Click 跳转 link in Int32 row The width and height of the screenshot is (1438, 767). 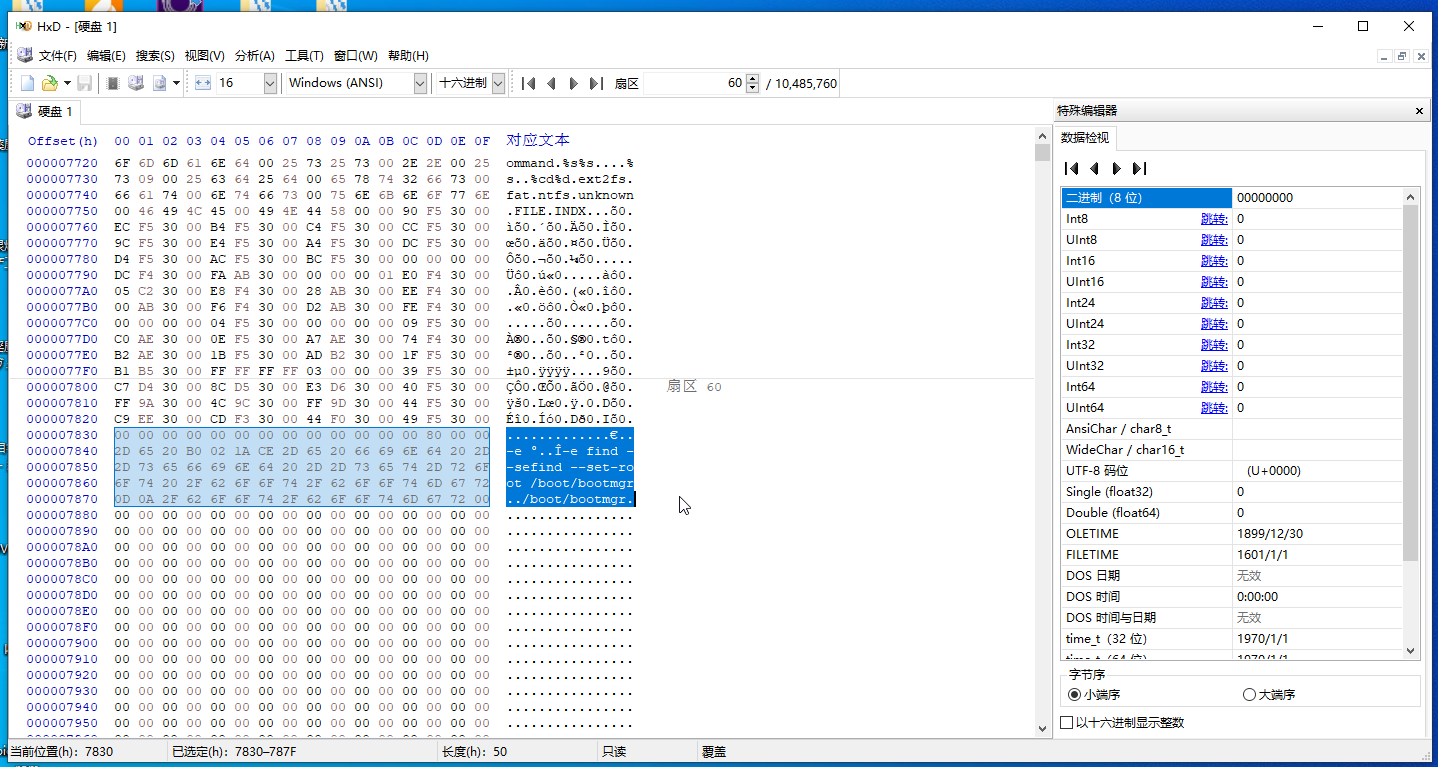click(x=1214, y=345)
